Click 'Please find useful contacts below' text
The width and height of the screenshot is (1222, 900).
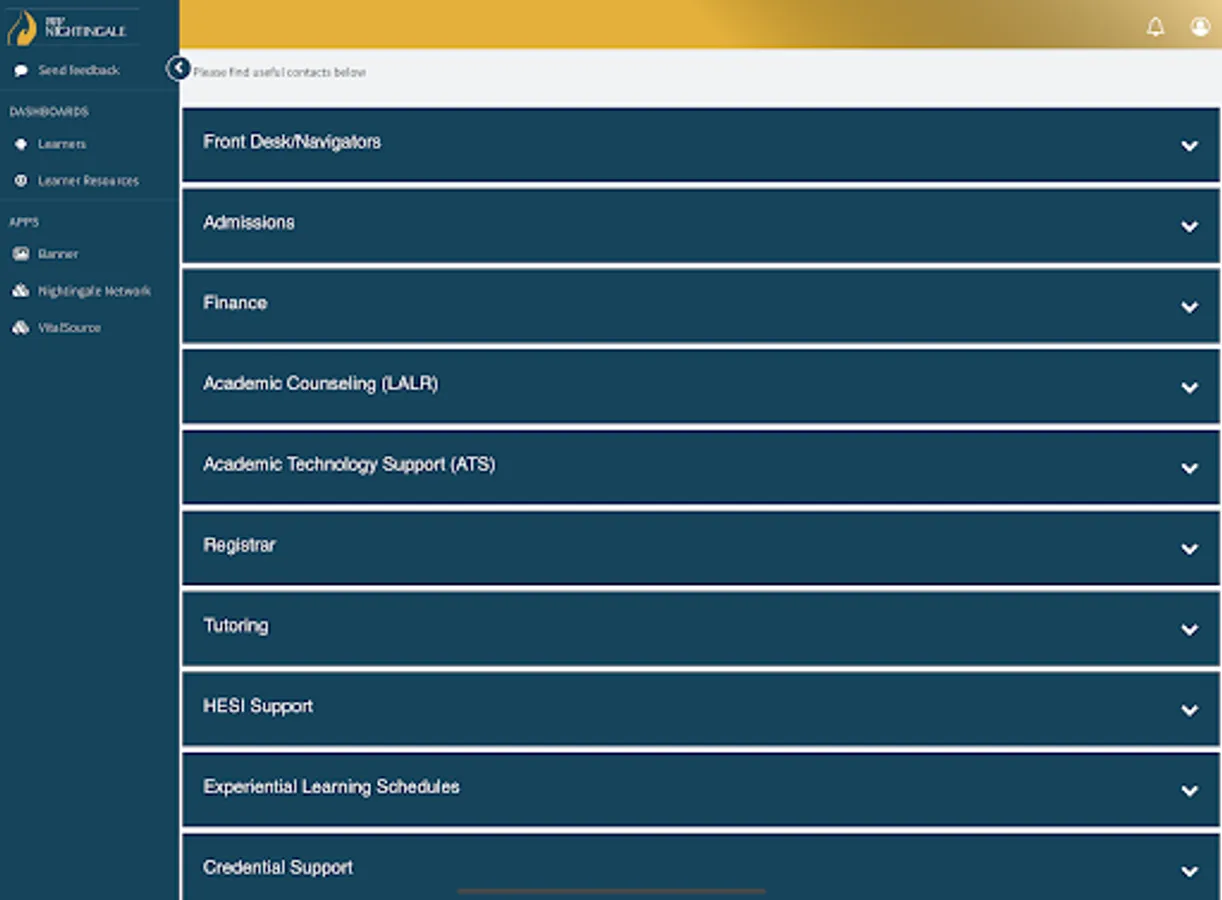pos(279,73)
